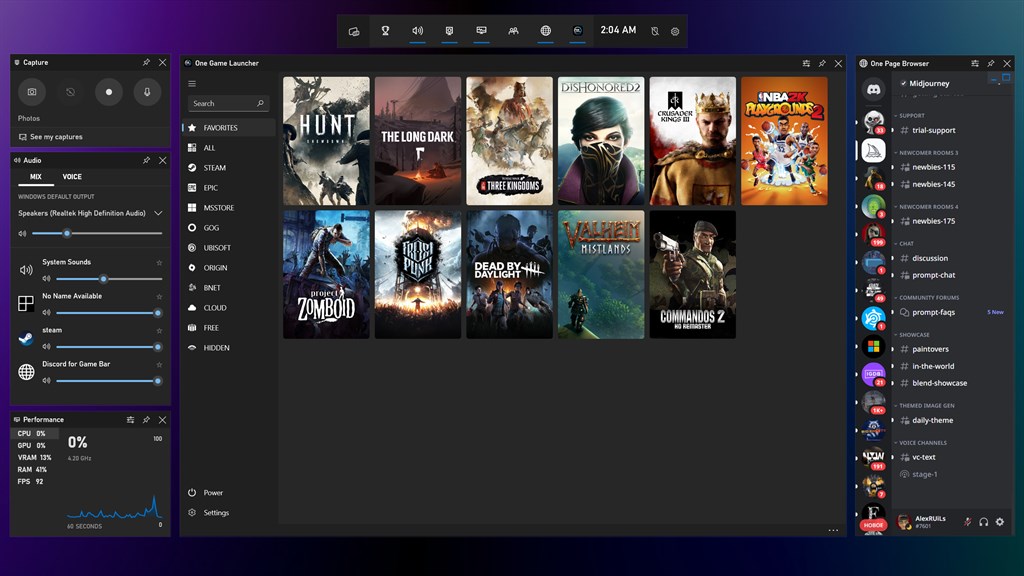Image resolution: width=1024 pixels, height=576 pixels.
Task: Open One Game Launcher widget options icon
Action: [807, 63]
